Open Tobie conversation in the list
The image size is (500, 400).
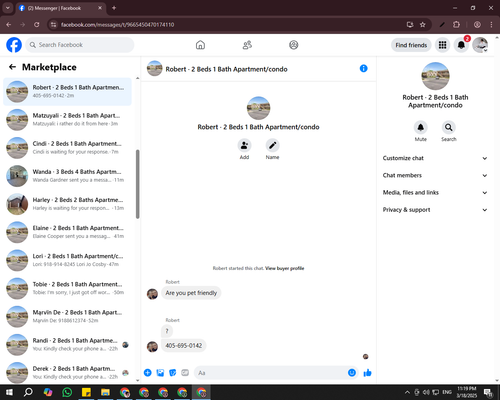pos(68,288)
